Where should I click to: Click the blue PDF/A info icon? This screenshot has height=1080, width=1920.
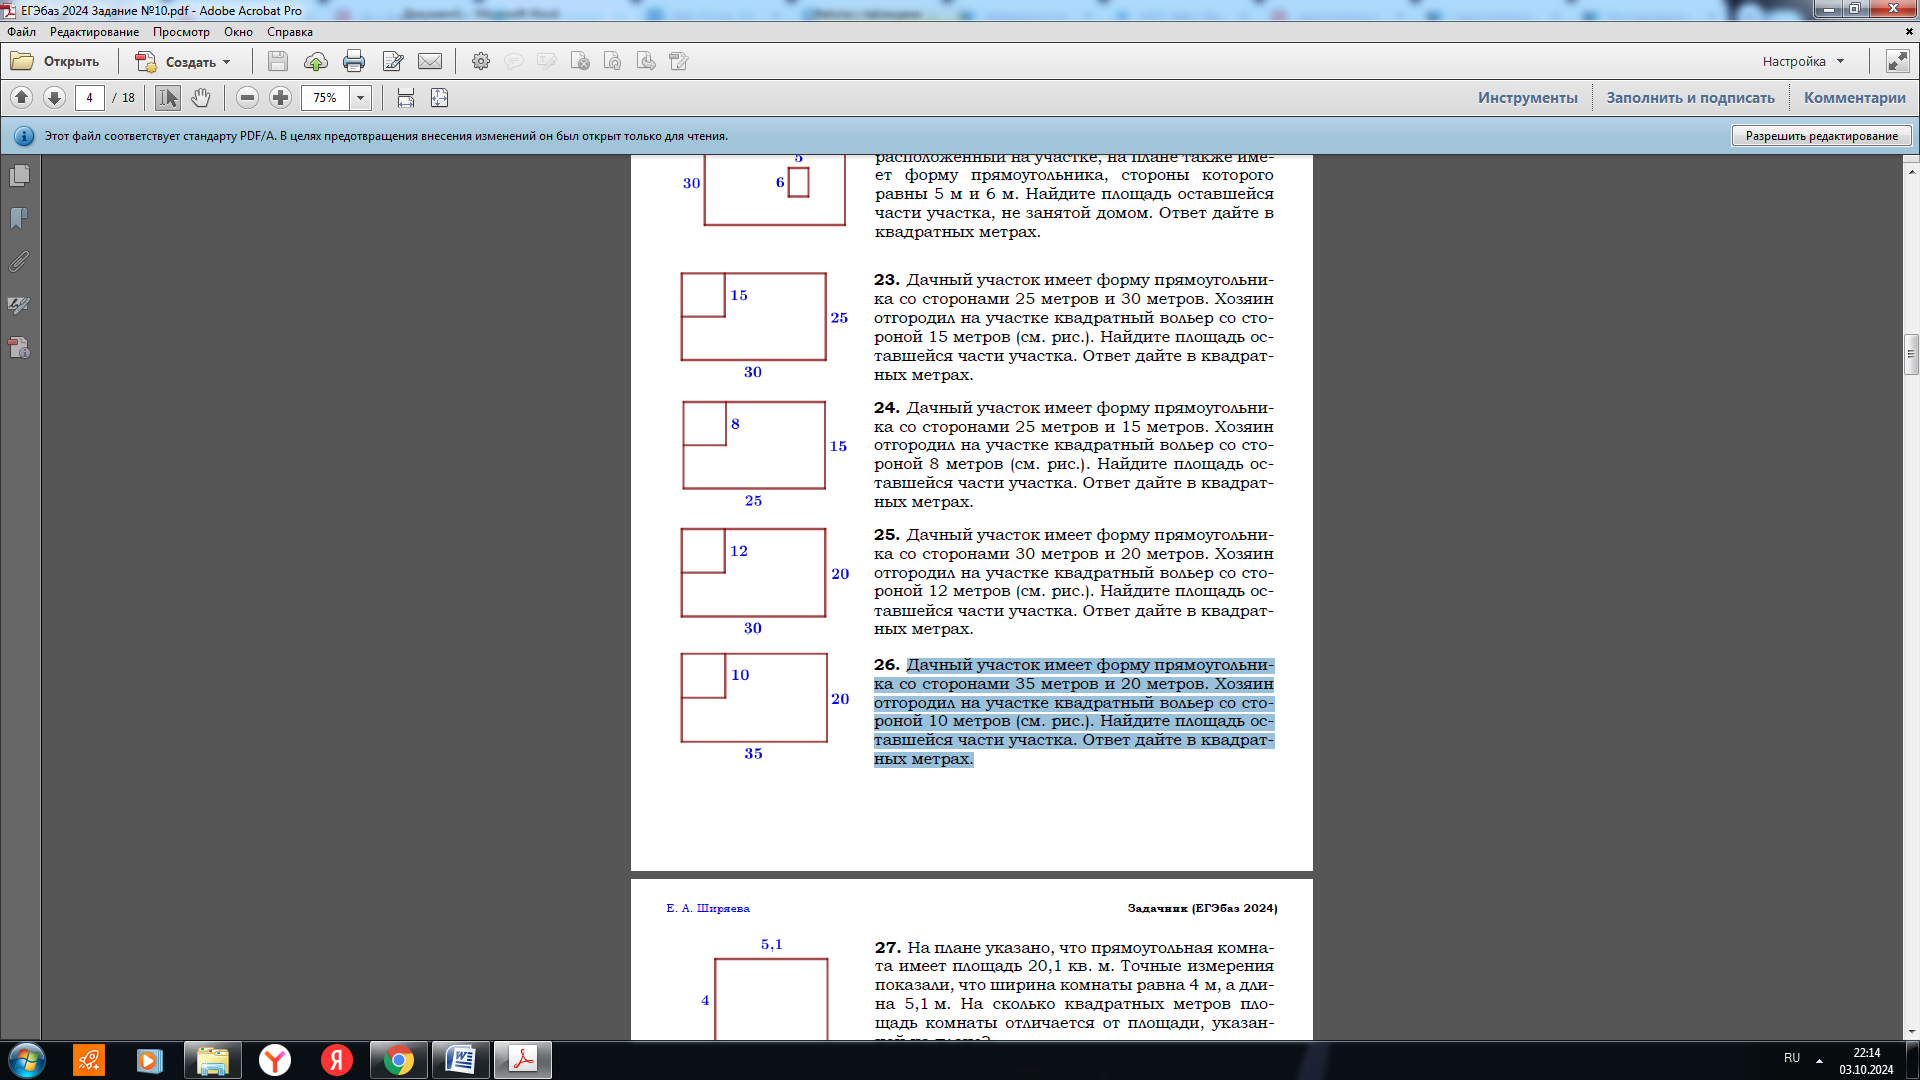(24, 136)
